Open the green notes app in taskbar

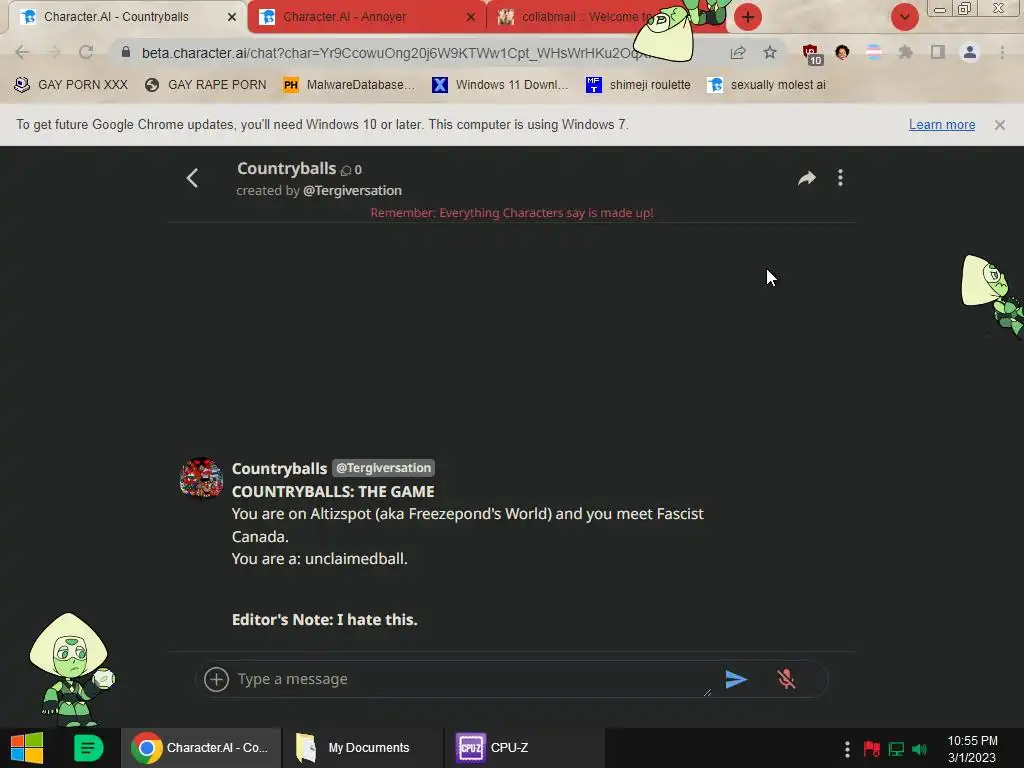[89, 748]
